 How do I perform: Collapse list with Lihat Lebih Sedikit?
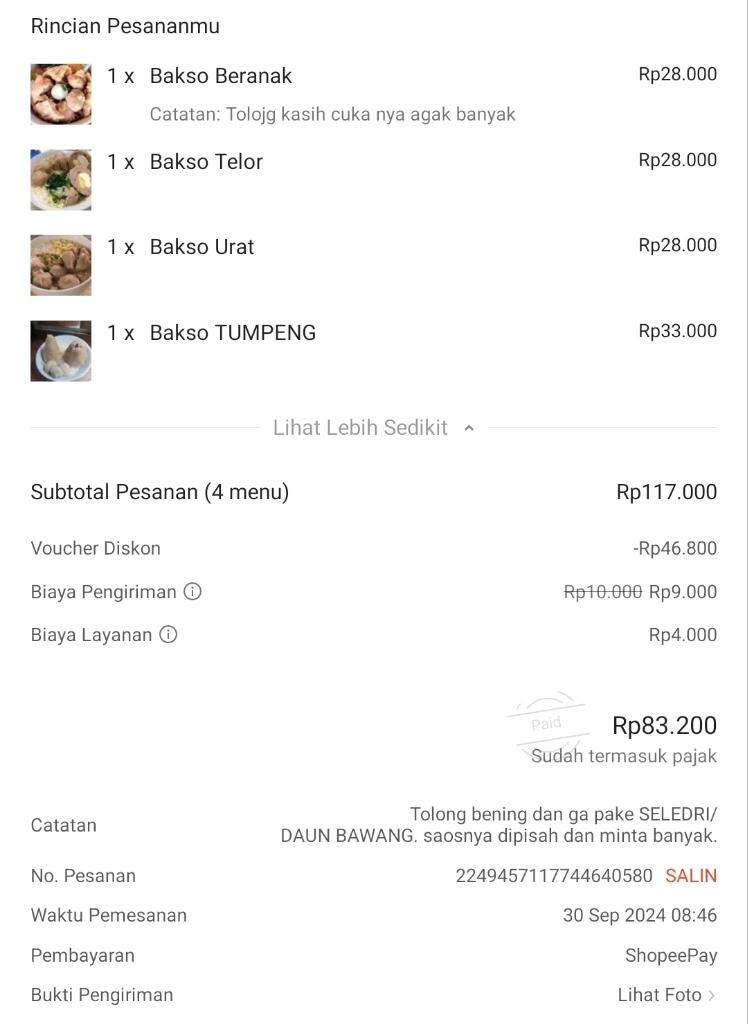pyautogui.click(x=360, y=428)
